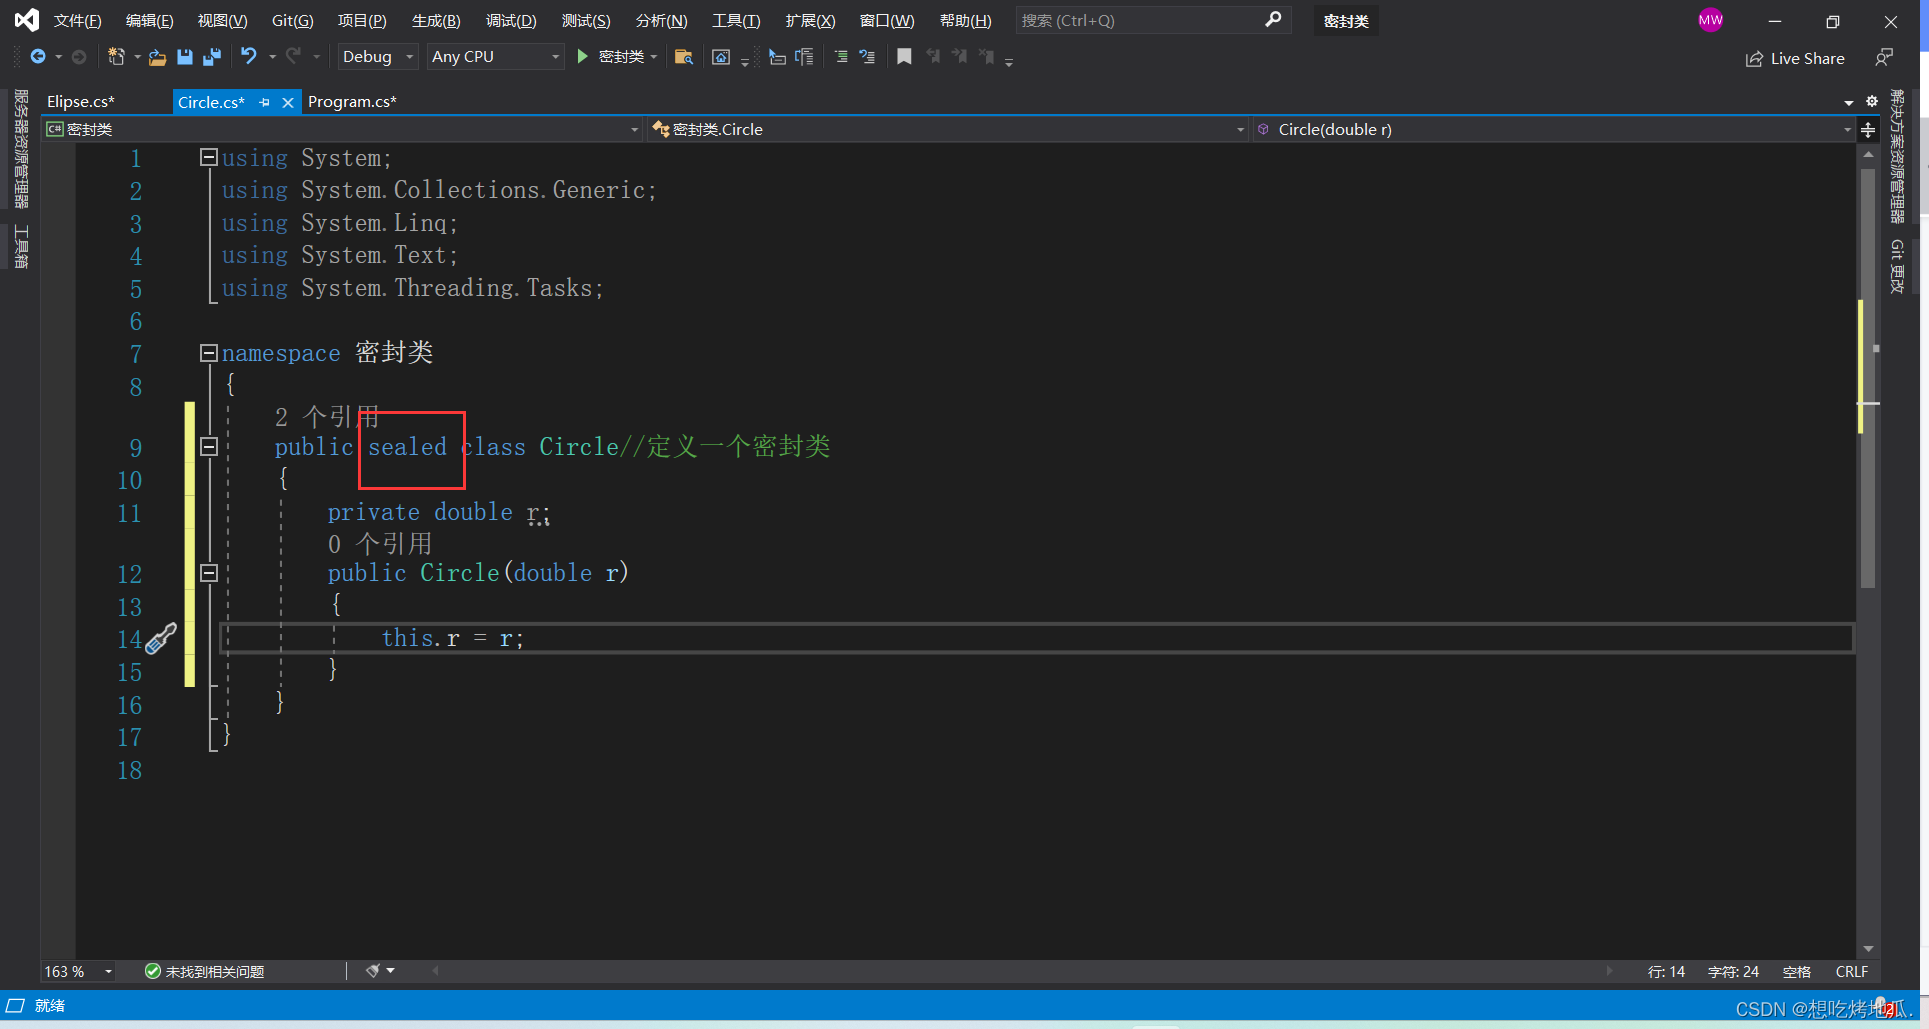Open the 扩展(X) menu
Screen dimensions: 1929x1029
coord(810,20)
